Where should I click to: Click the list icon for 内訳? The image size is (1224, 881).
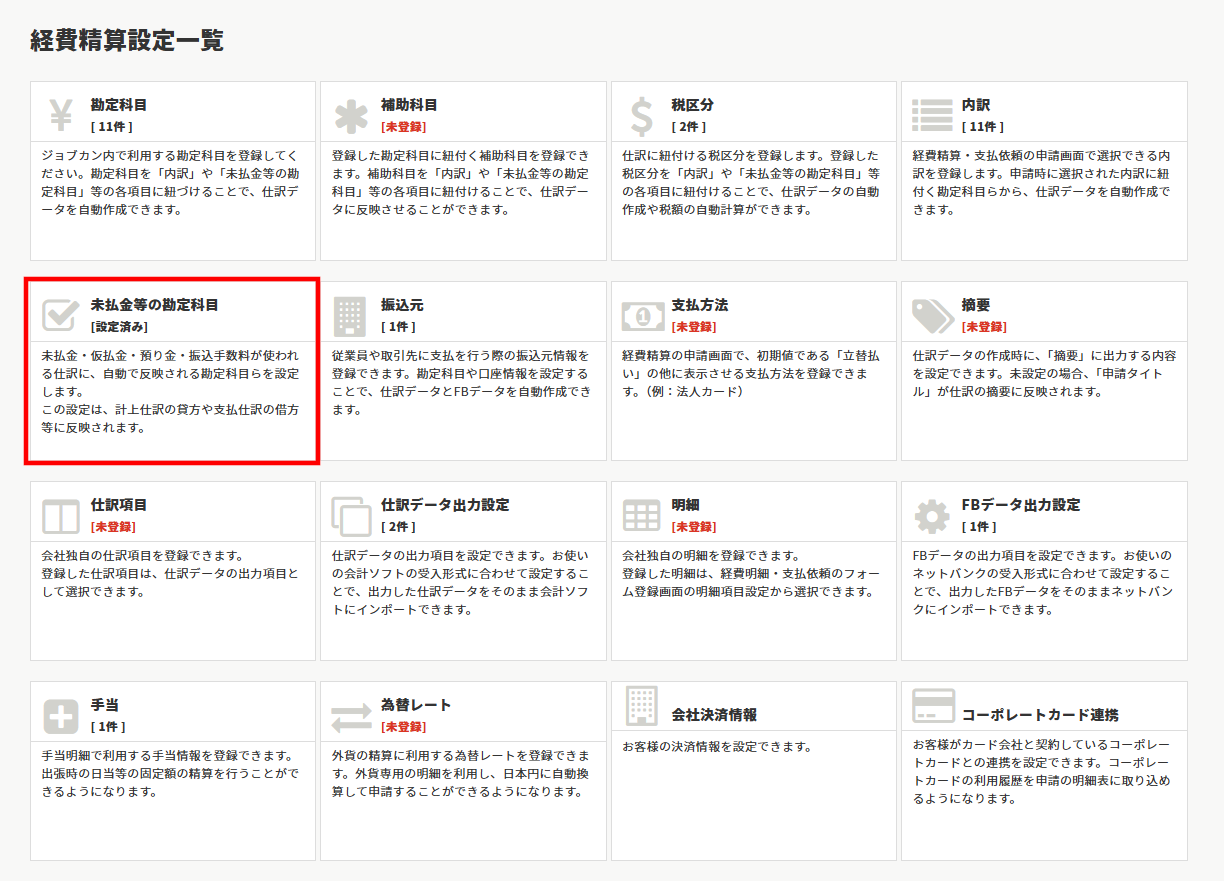(931, 115)
